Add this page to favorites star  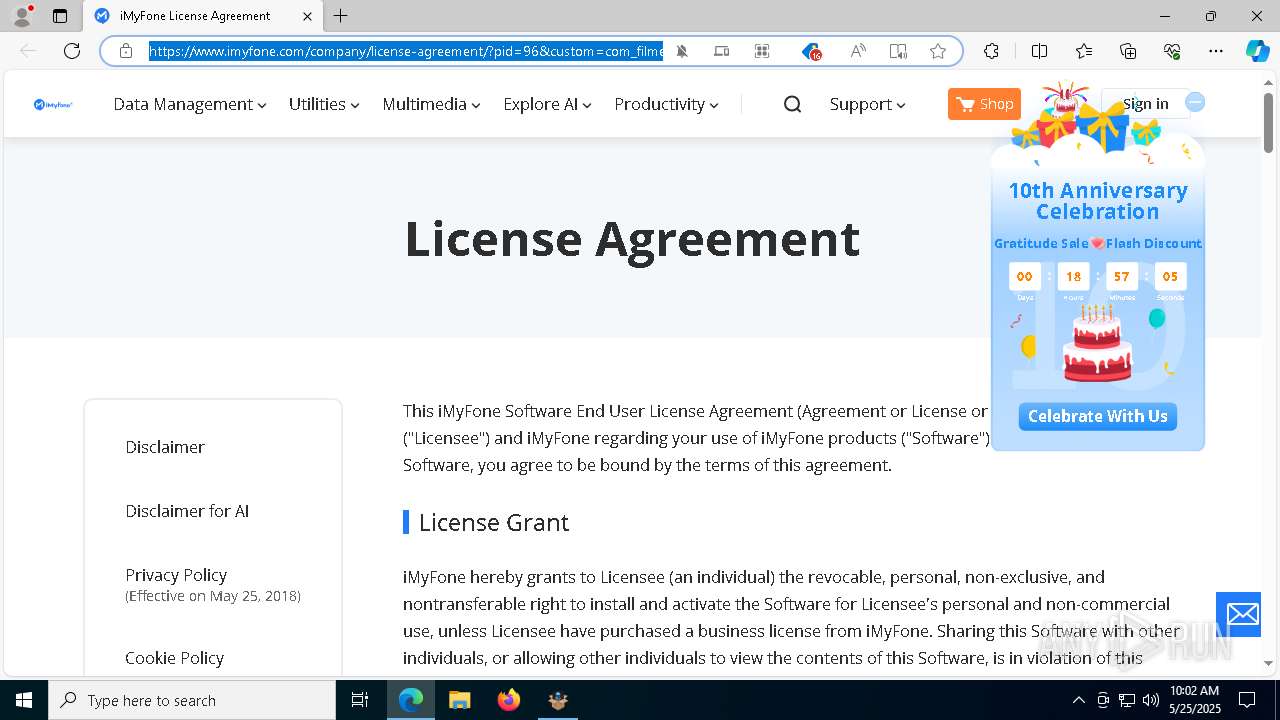click(x=938, y=51)
